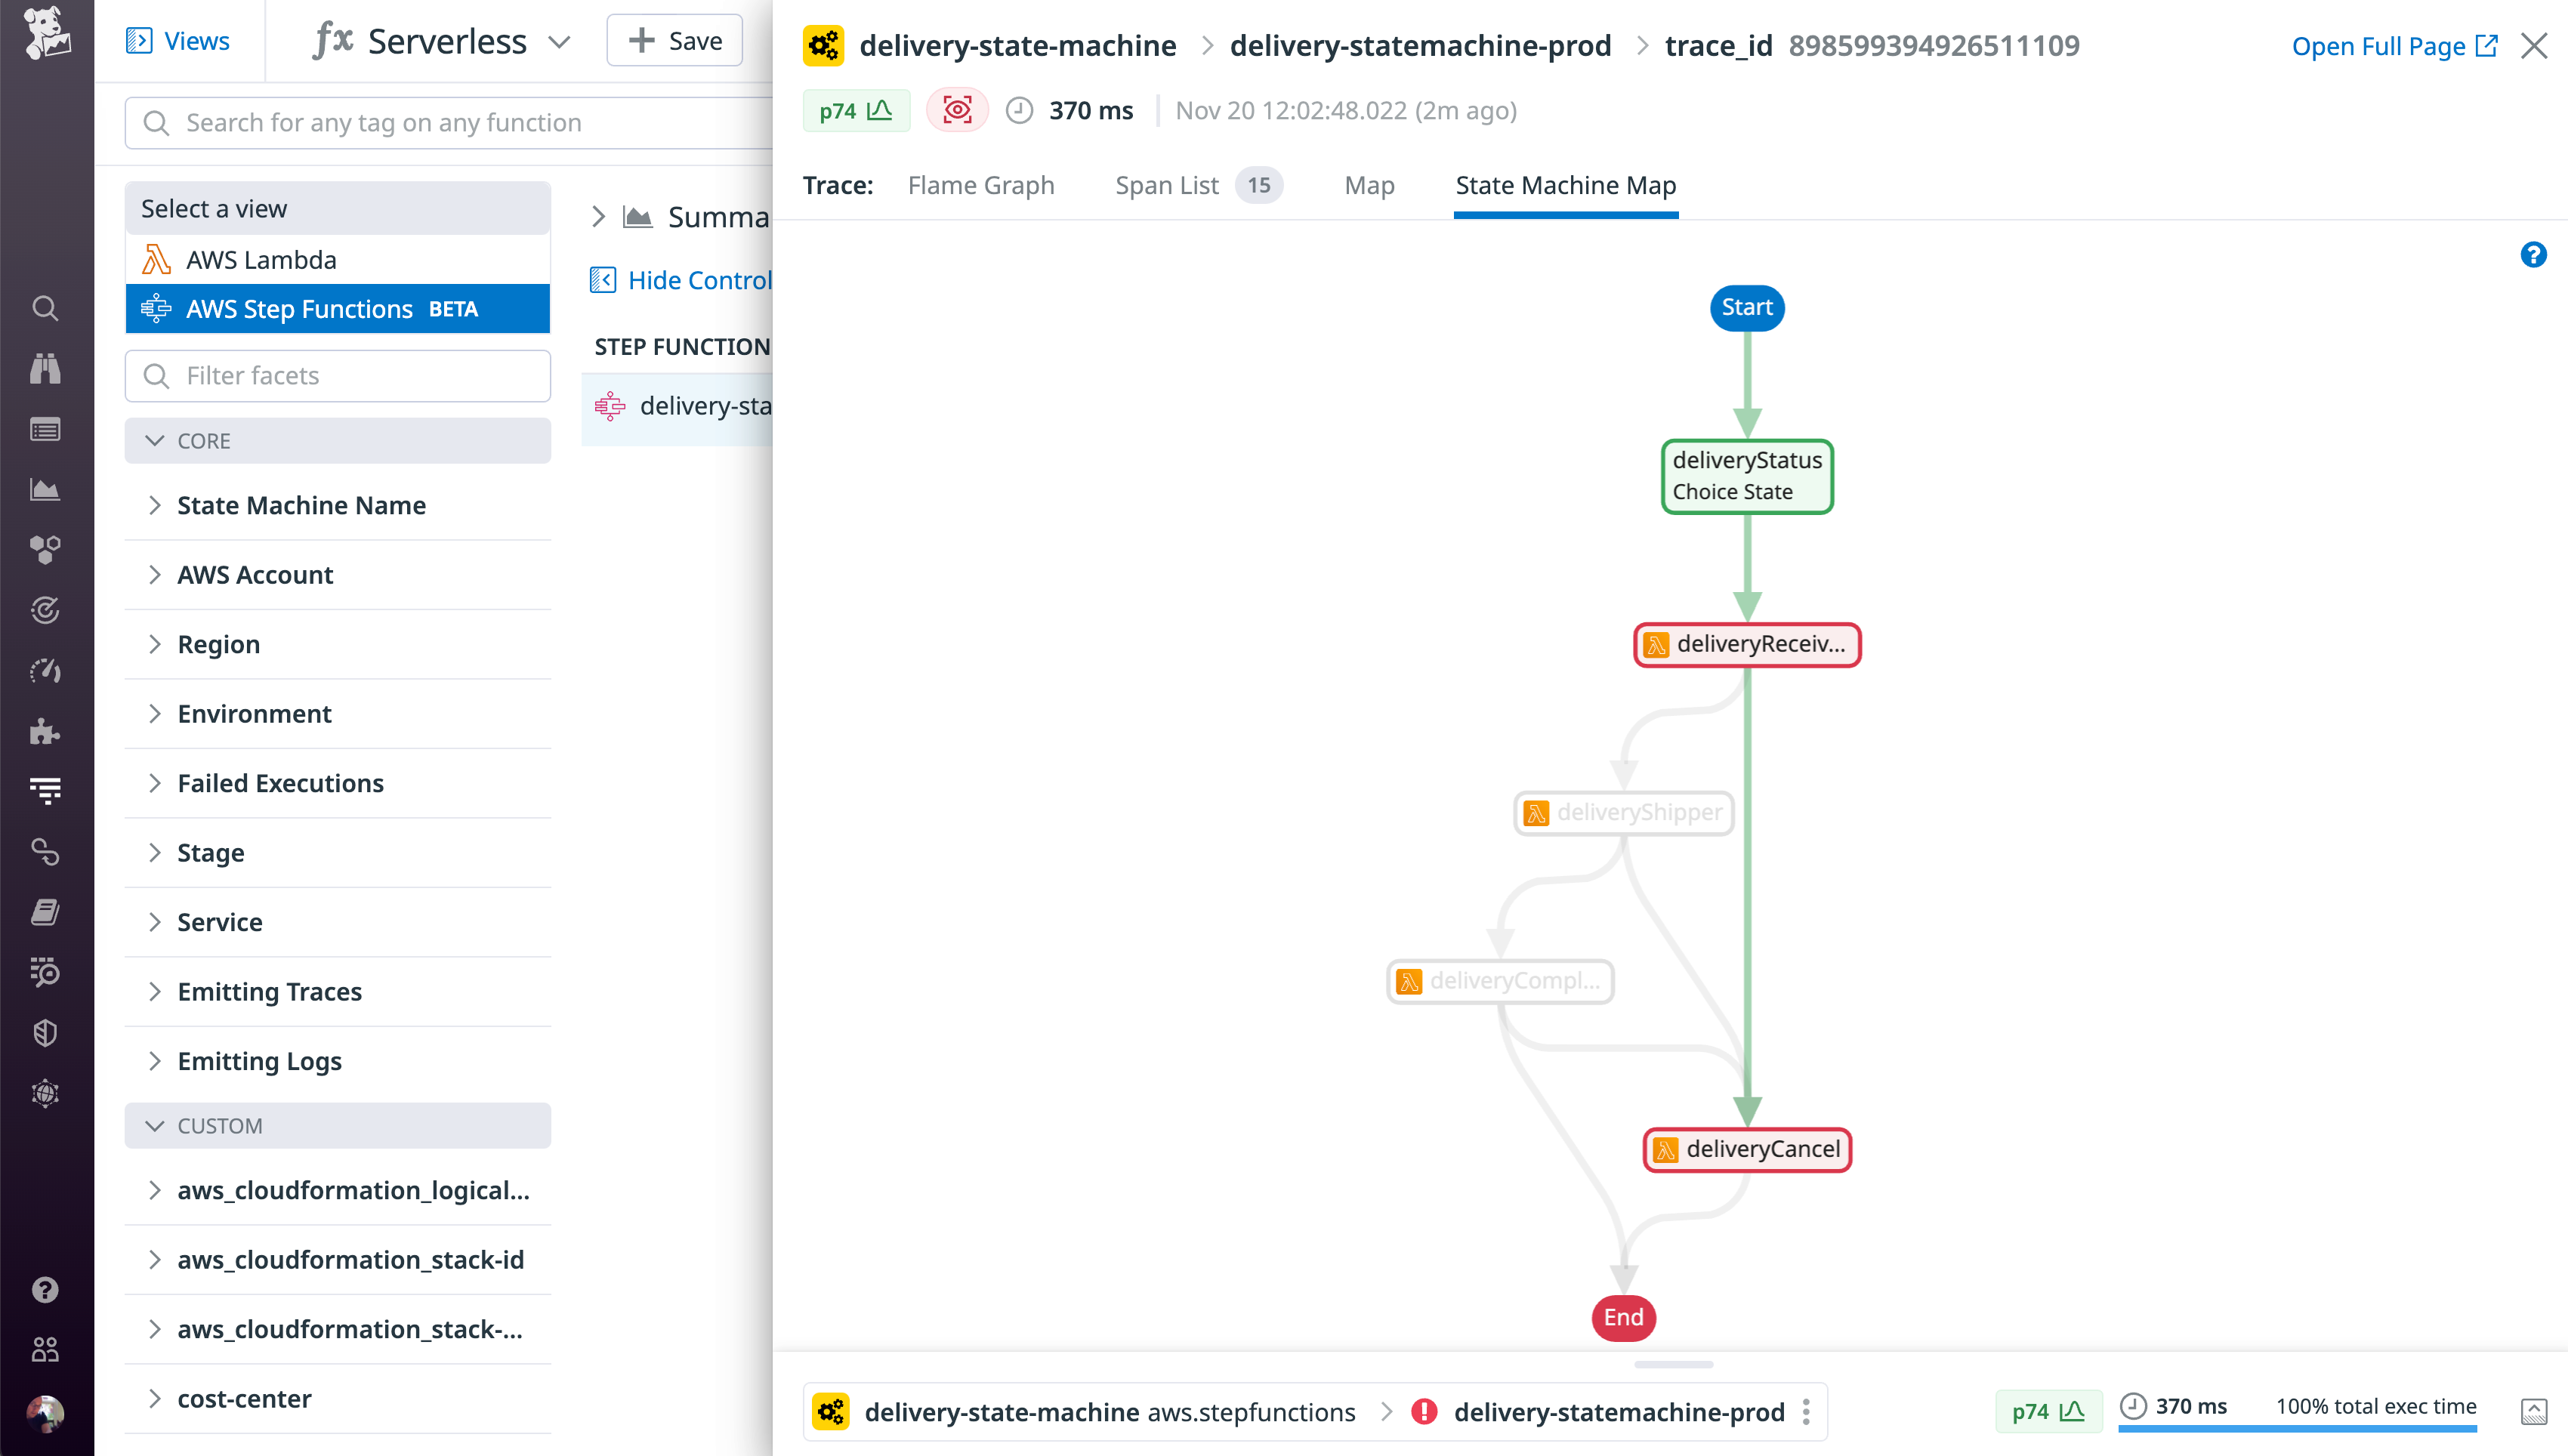
Task: Open the Dashboards graph icon
Action: tap(45, 490)
